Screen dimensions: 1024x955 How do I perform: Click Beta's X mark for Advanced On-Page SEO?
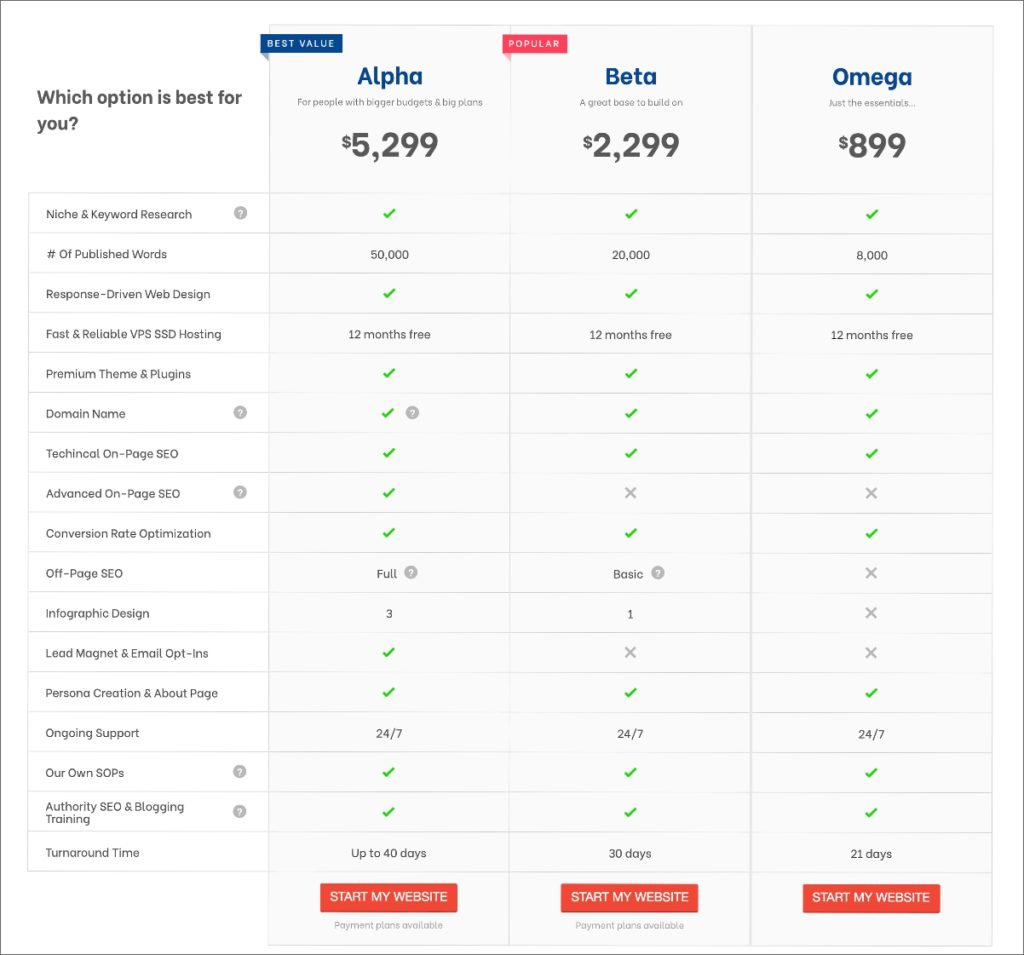630,493
